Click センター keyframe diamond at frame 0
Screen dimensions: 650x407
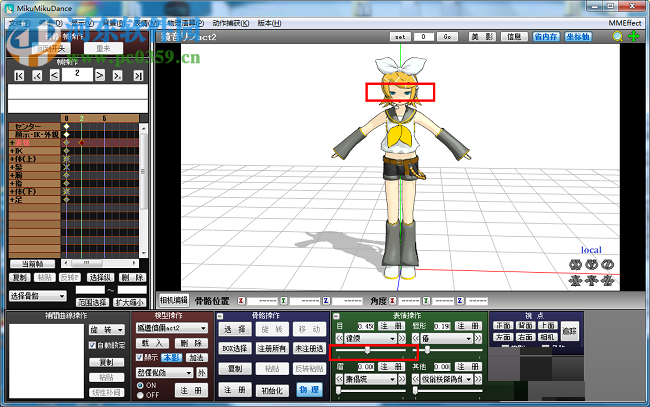(66, 126)
